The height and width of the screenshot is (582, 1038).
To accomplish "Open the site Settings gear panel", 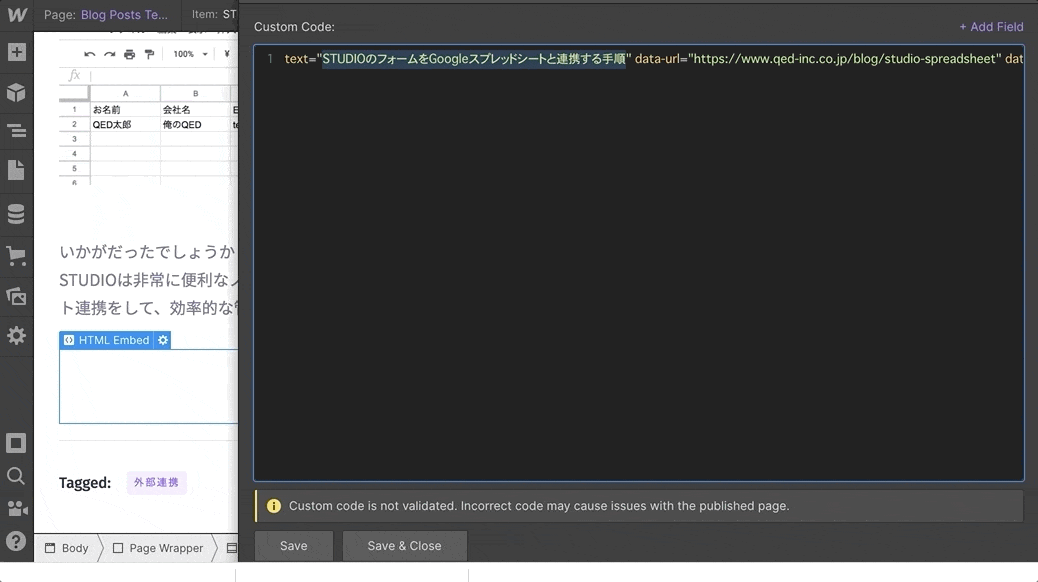I will (x=17, y=335).
